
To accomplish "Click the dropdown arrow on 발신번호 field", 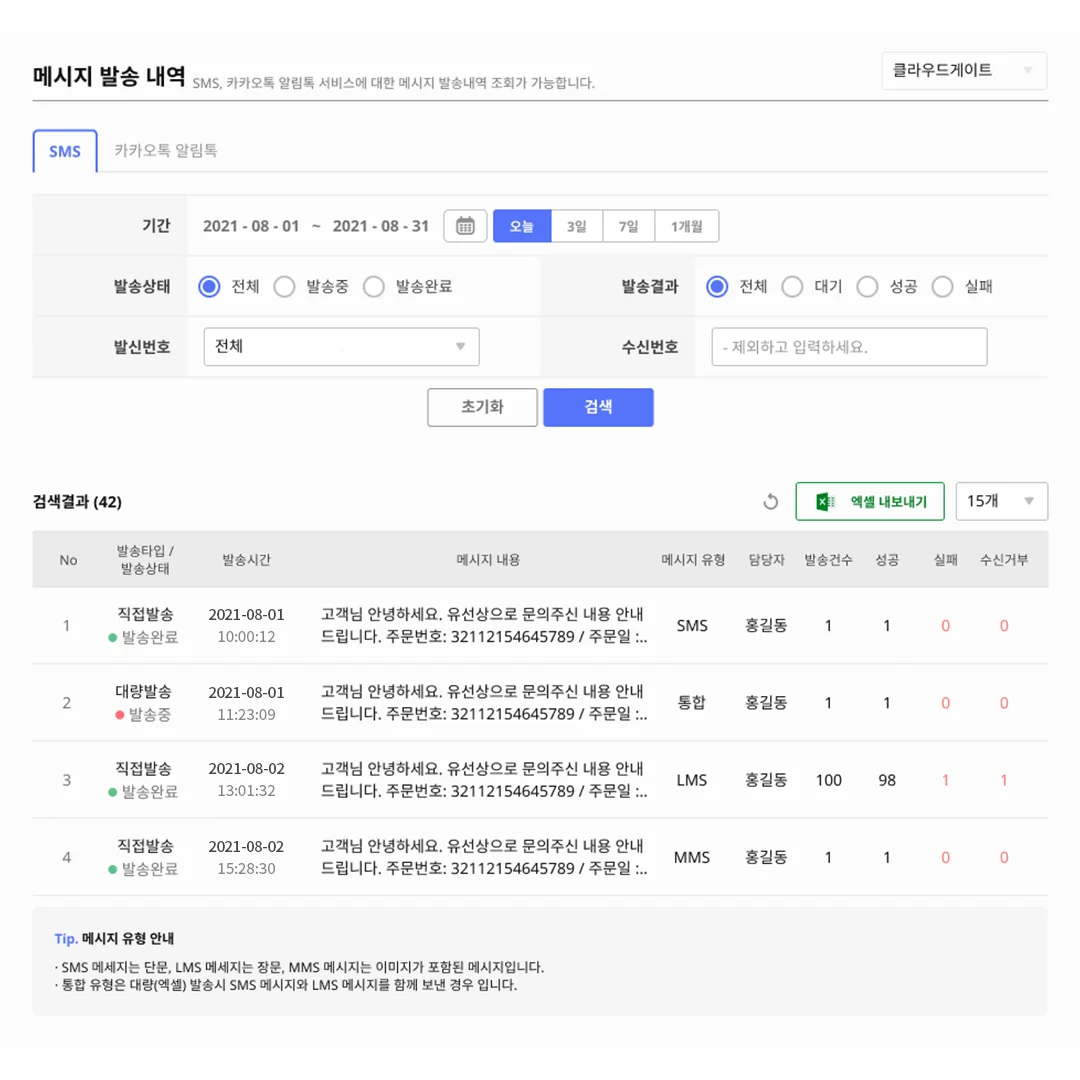I will click(460, 347).
